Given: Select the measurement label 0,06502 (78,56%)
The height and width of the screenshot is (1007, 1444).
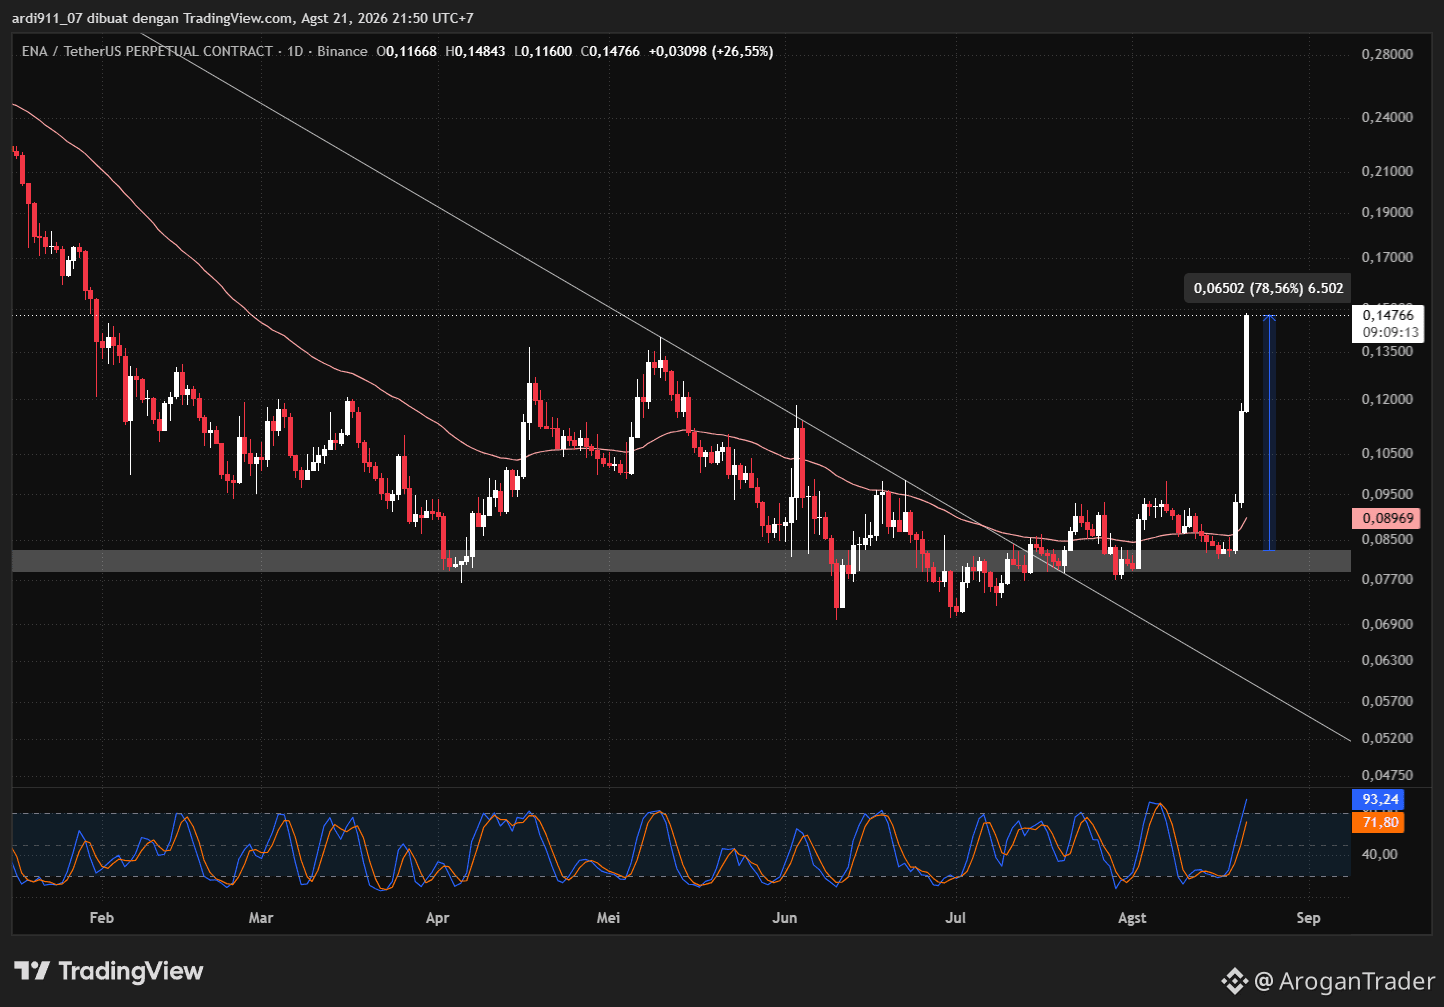Looking at the screenshot, I should (1268, 288).
